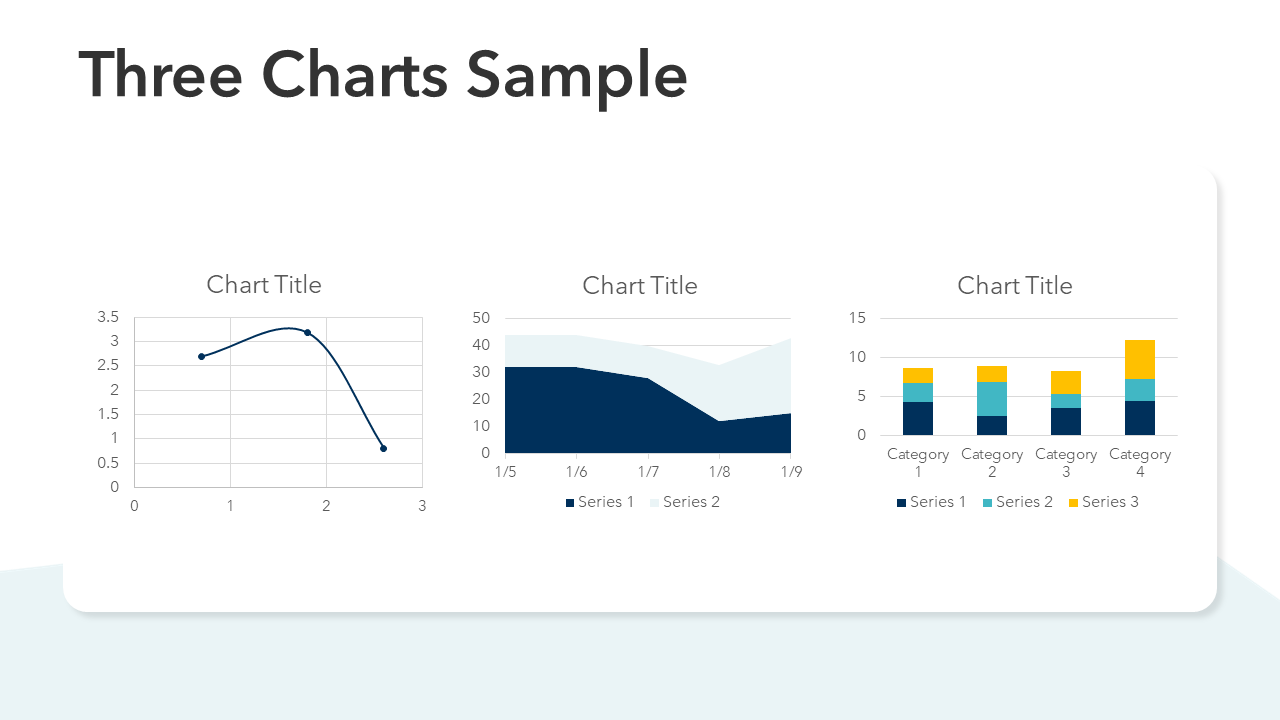1280x720 pixels.
Task: Click the 1/7 date label on the area chart axis
Action: click(x=648, y=472)
